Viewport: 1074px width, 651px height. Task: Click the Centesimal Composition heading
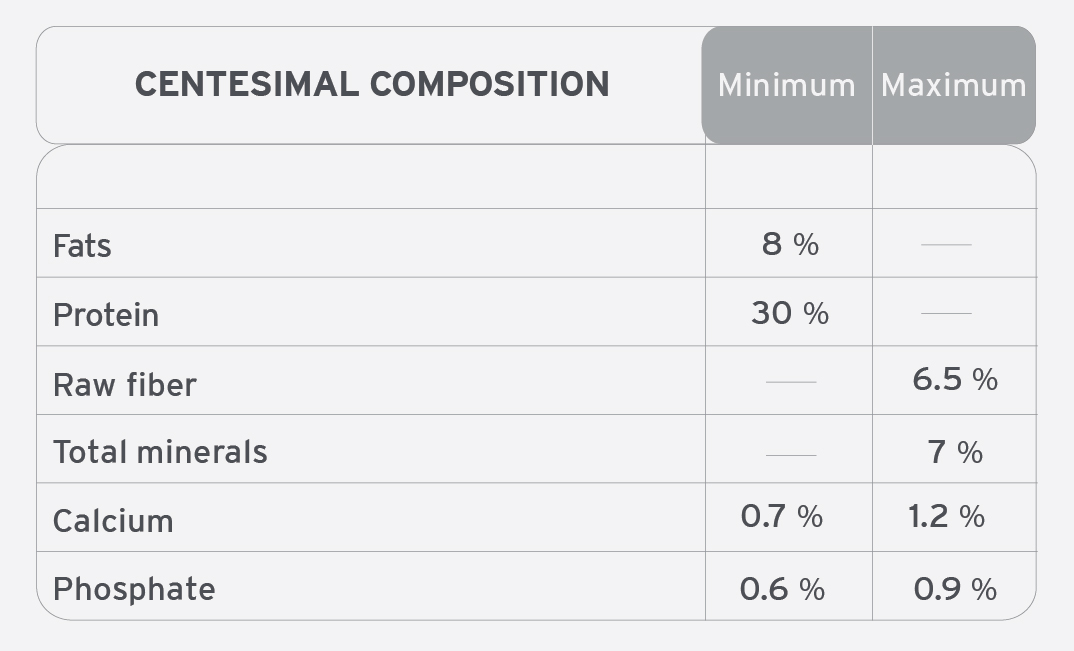point(372,84)
